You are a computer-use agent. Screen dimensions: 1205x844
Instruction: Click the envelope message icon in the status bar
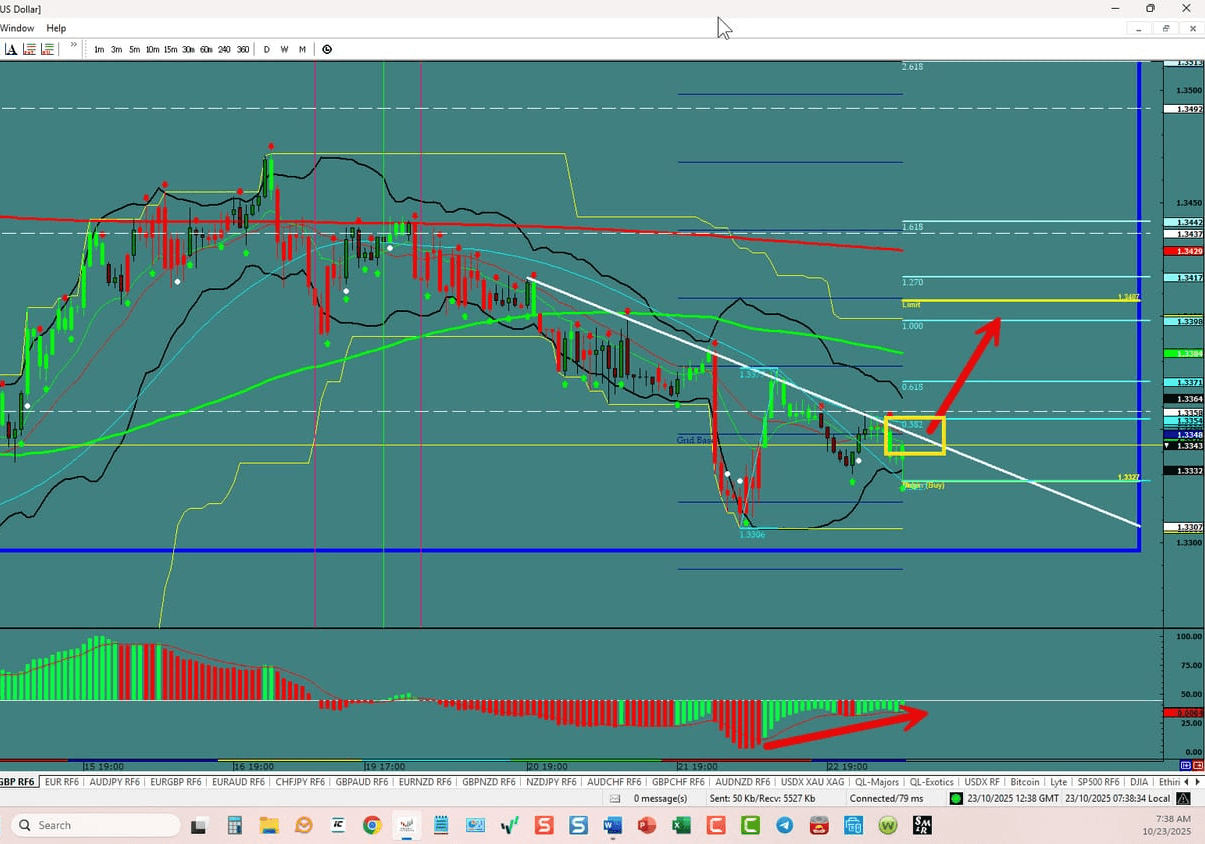click(614, 798)
